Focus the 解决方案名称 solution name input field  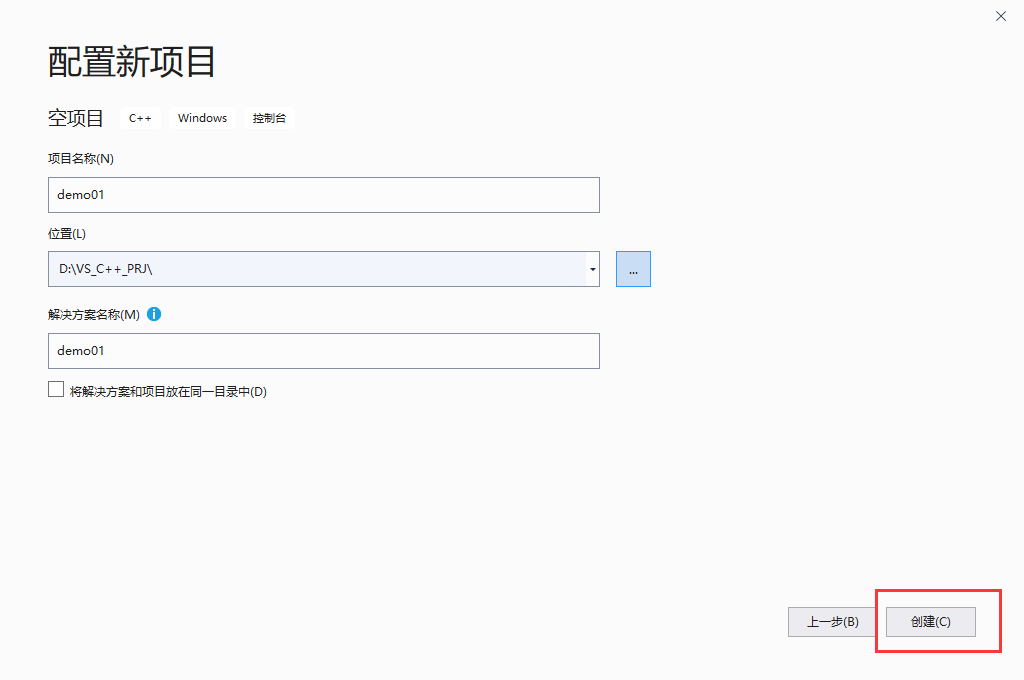324,351
